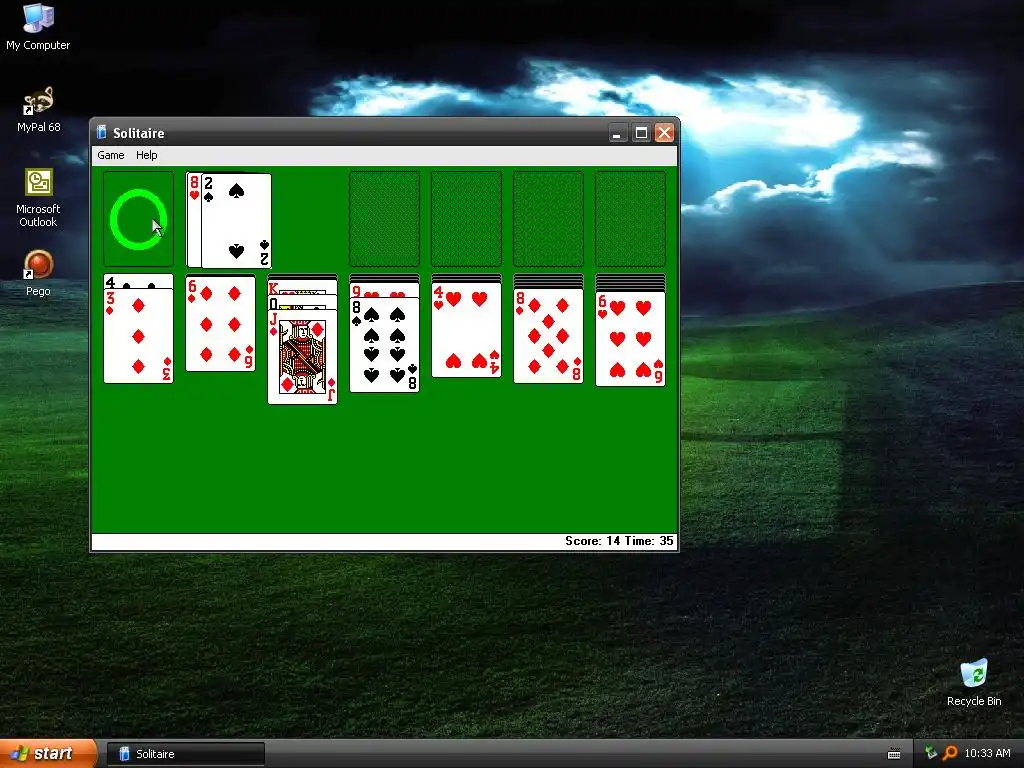The height and width of the screenshot is (768, 1024).
Task: Maximize the Solitaire window
Action: 641,133
